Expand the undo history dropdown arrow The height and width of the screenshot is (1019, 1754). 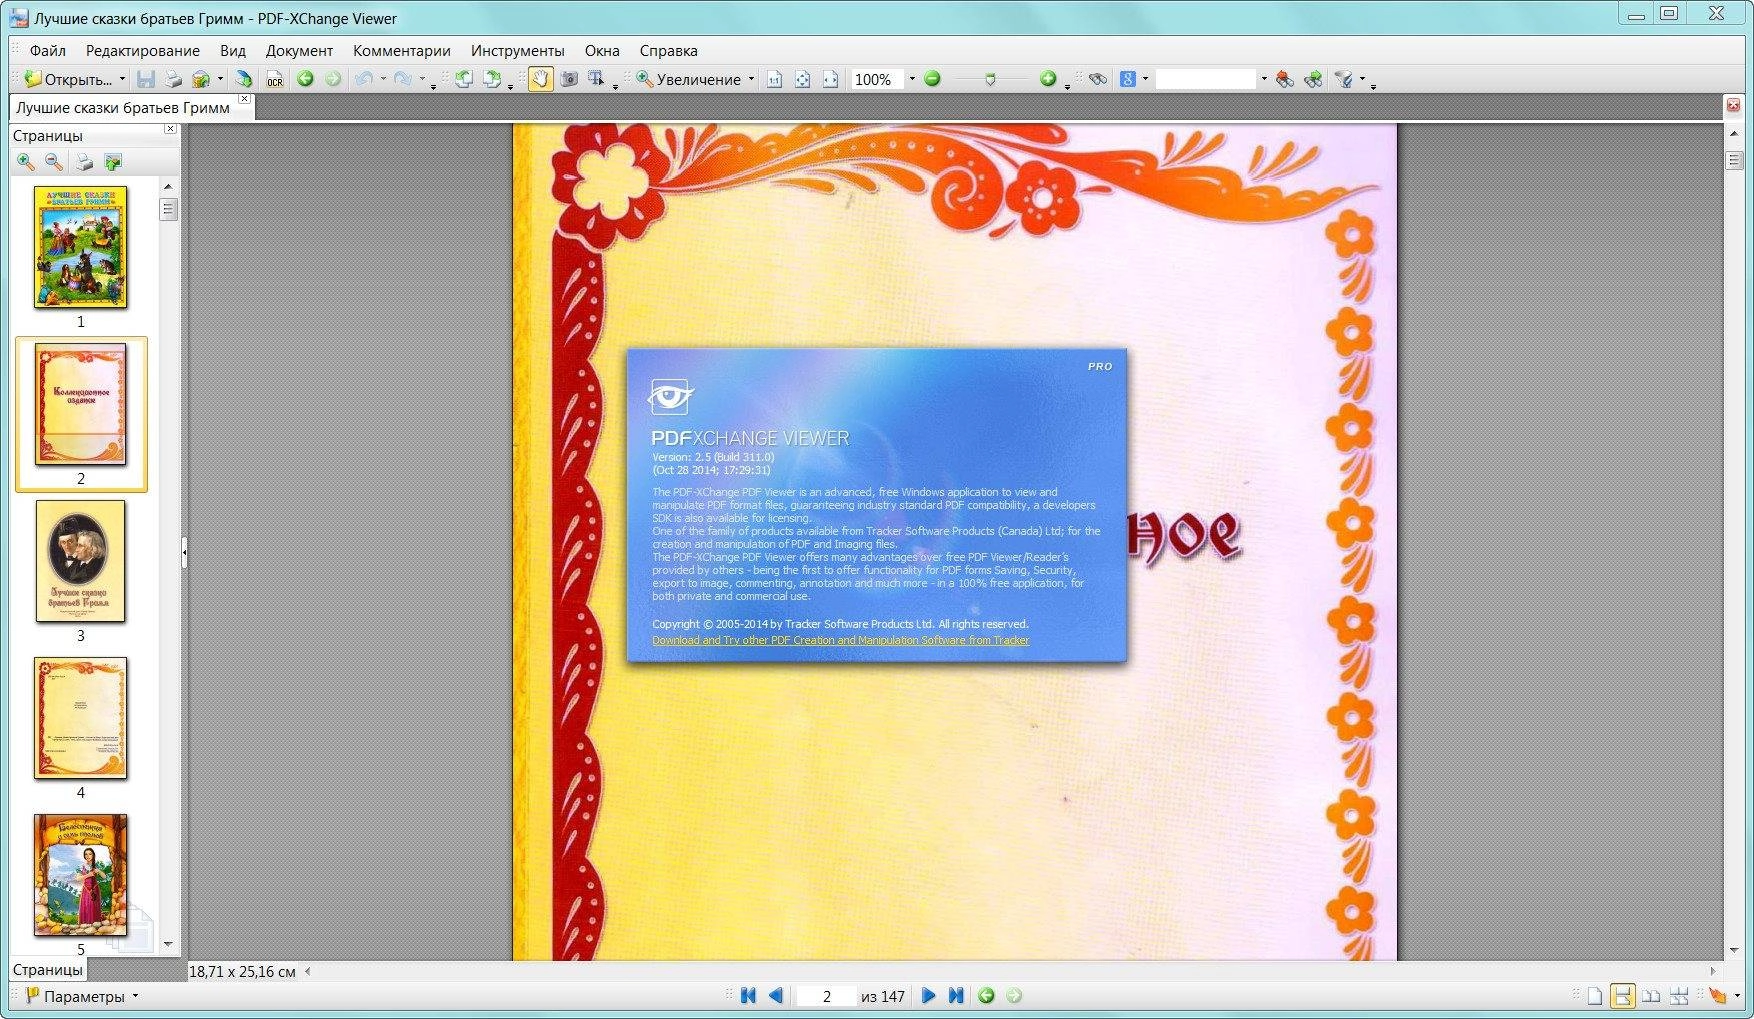(382, 79)
